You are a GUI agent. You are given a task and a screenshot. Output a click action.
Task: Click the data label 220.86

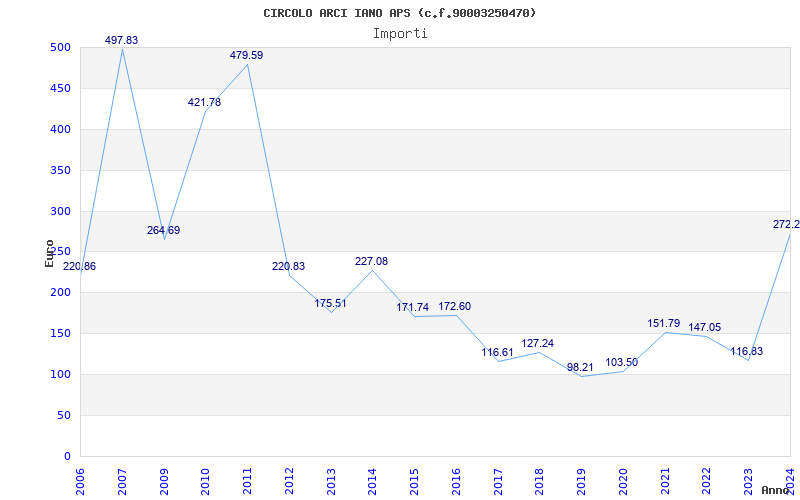[79, 266]
